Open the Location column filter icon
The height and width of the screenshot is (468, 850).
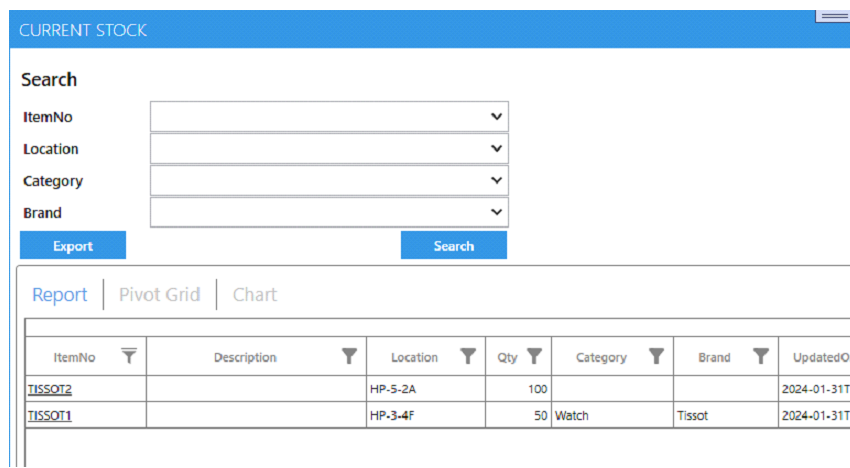coord(468,356)
